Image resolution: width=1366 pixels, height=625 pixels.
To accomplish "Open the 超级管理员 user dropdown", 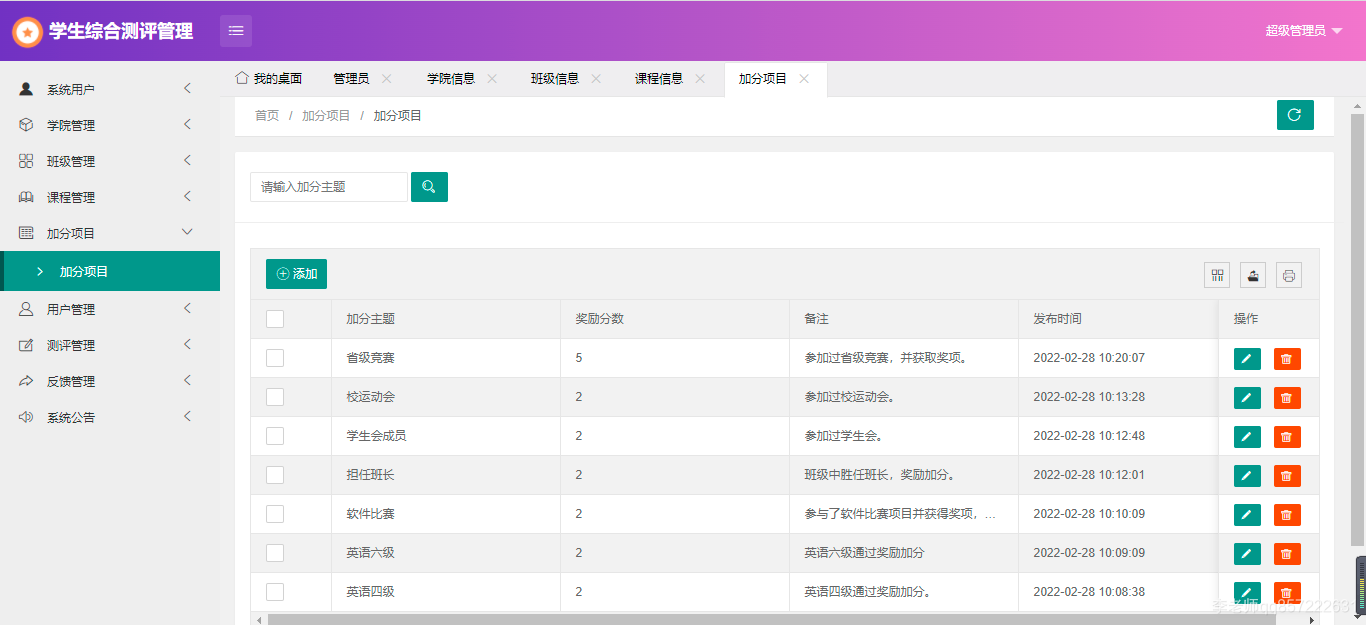I will [x=1304, y=31].
